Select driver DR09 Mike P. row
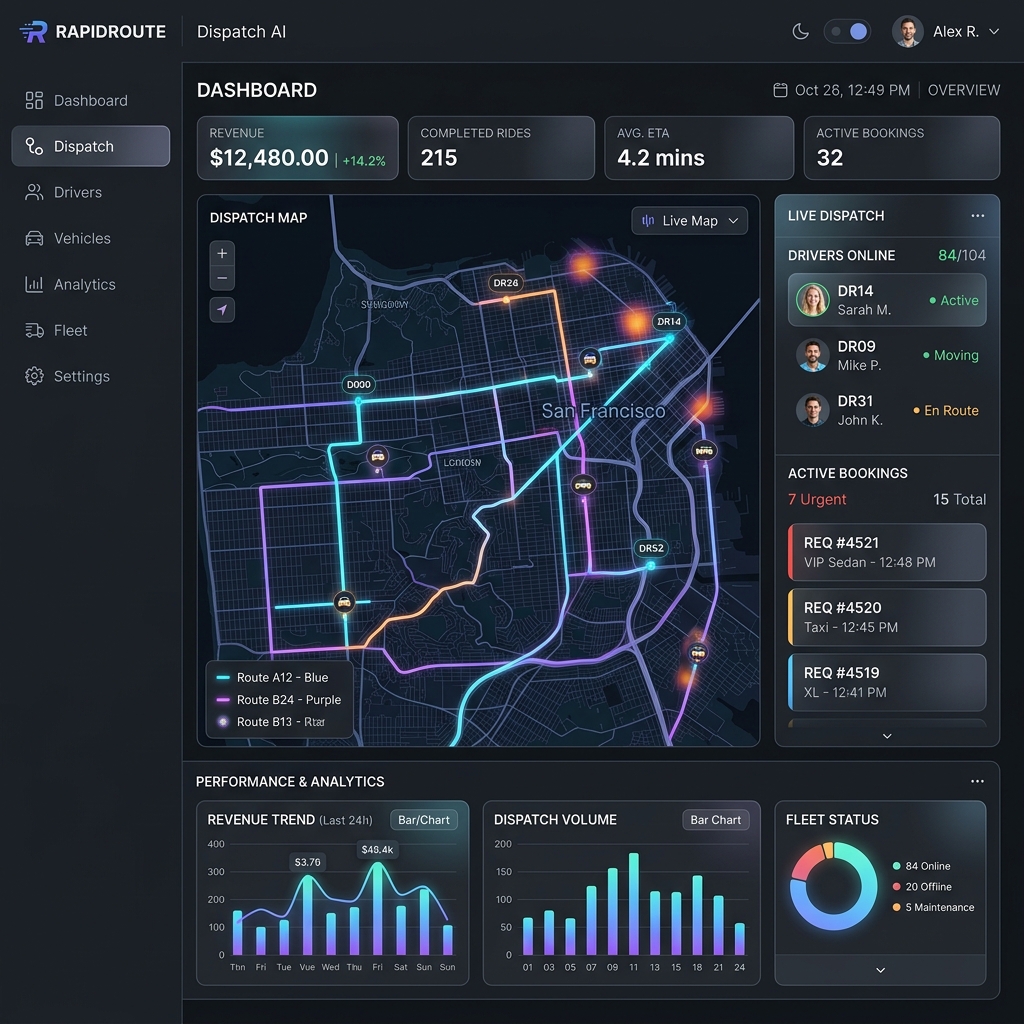The image size is (1024, 1024). 887,355
